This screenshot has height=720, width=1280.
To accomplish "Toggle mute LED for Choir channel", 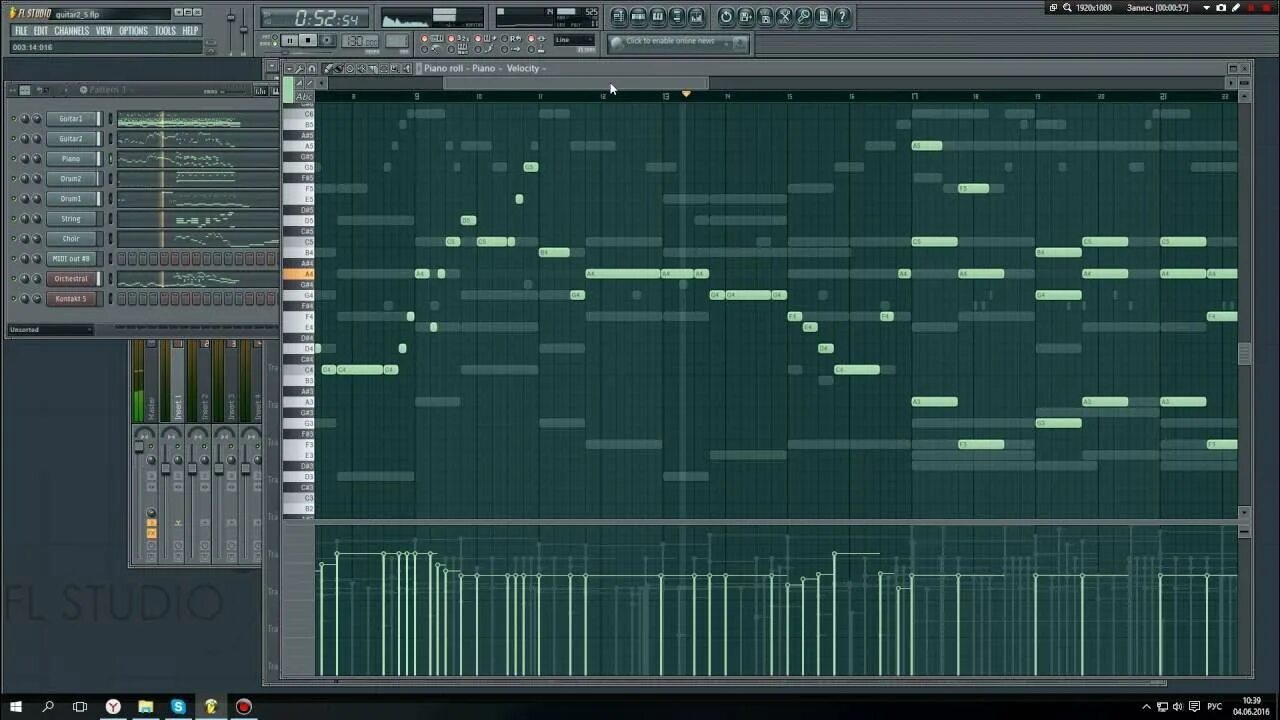I will (14, 239).
